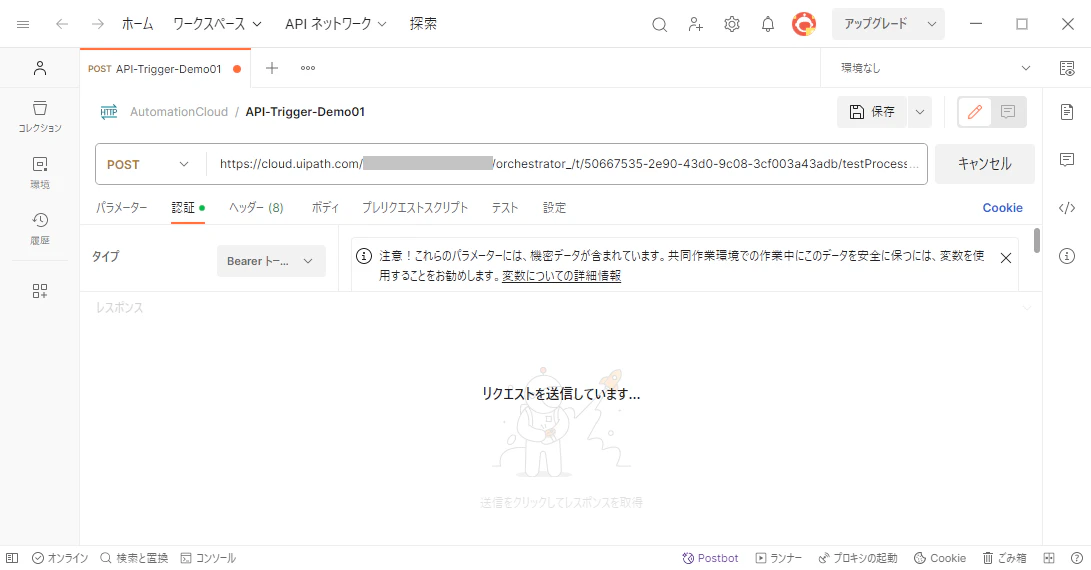
Task: Open two-pane layout icon in status bar
Action: (1049, 558)
